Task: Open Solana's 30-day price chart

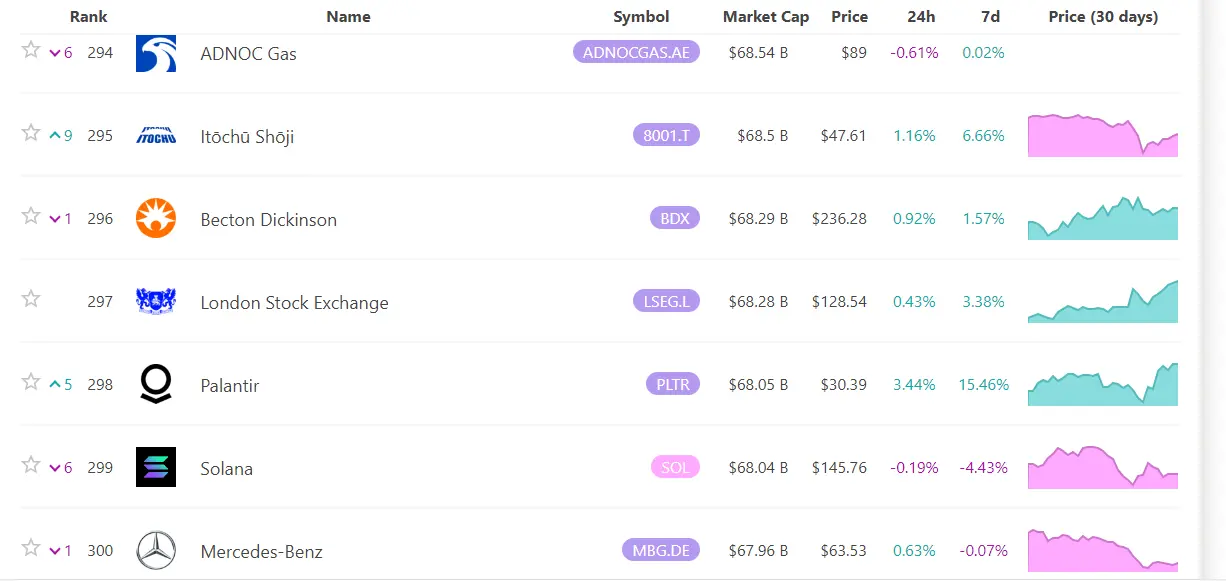Action: click(1101, 466)
